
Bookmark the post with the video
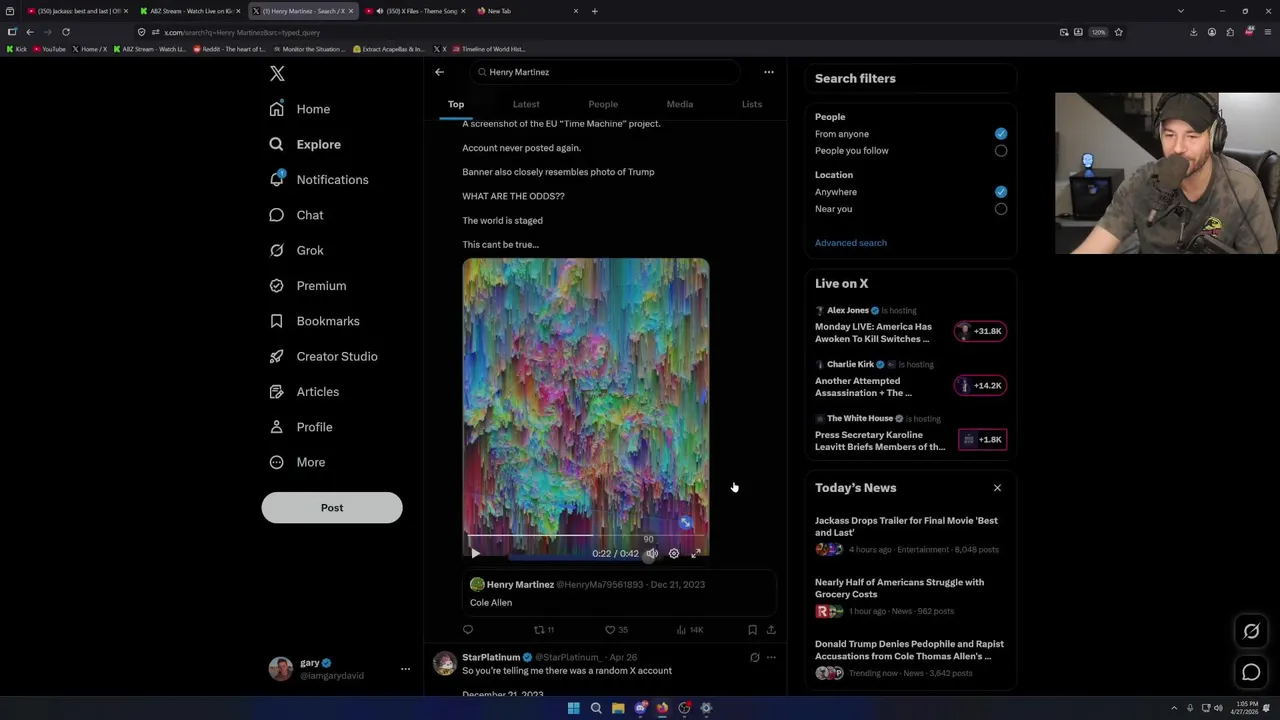point(752,630)
